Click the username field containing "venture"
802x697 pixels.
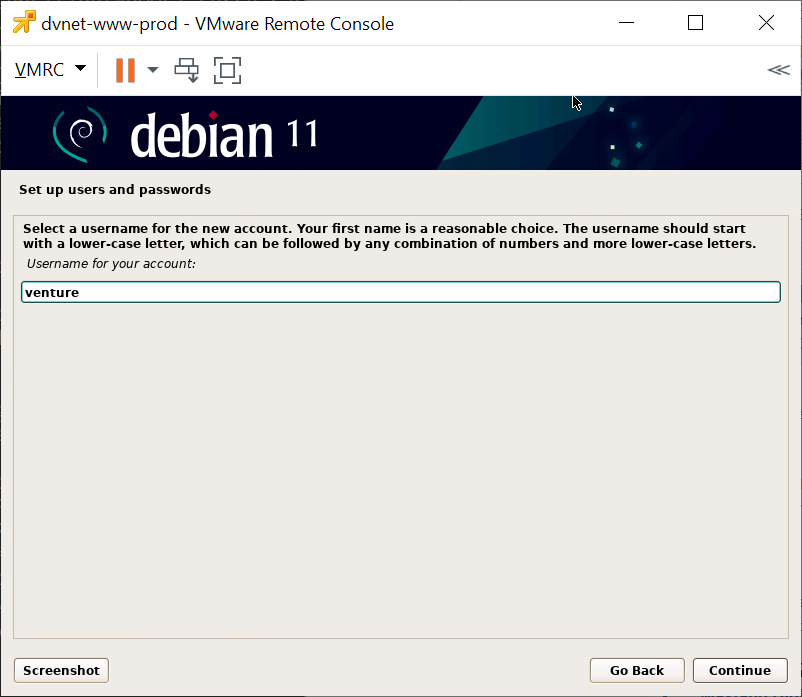400,292
